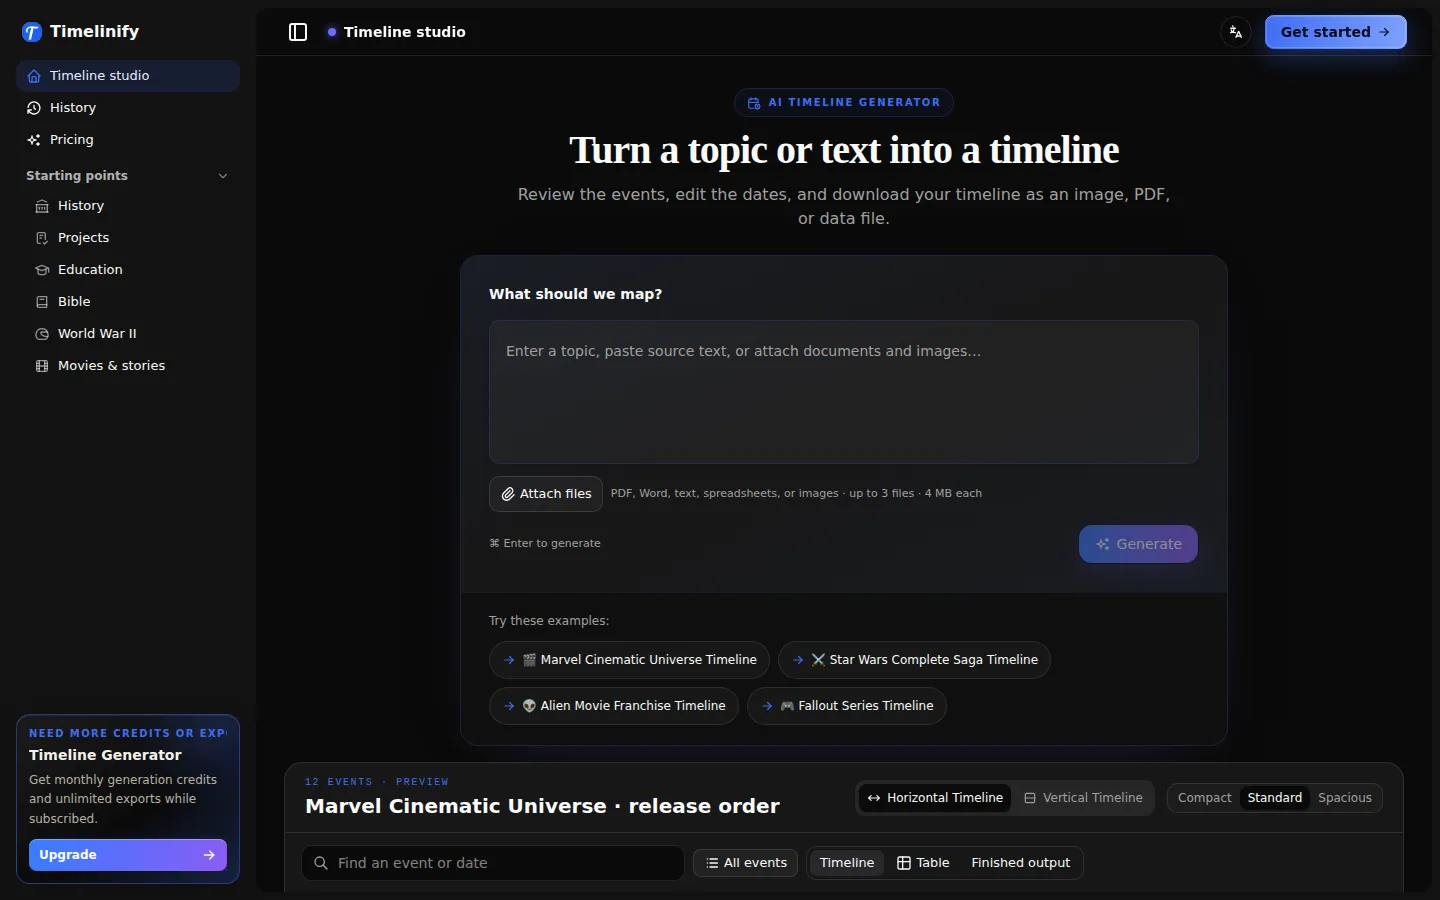Switch to Horizontal Timeline layout
Screen dimensions: 1440x900
935,798
